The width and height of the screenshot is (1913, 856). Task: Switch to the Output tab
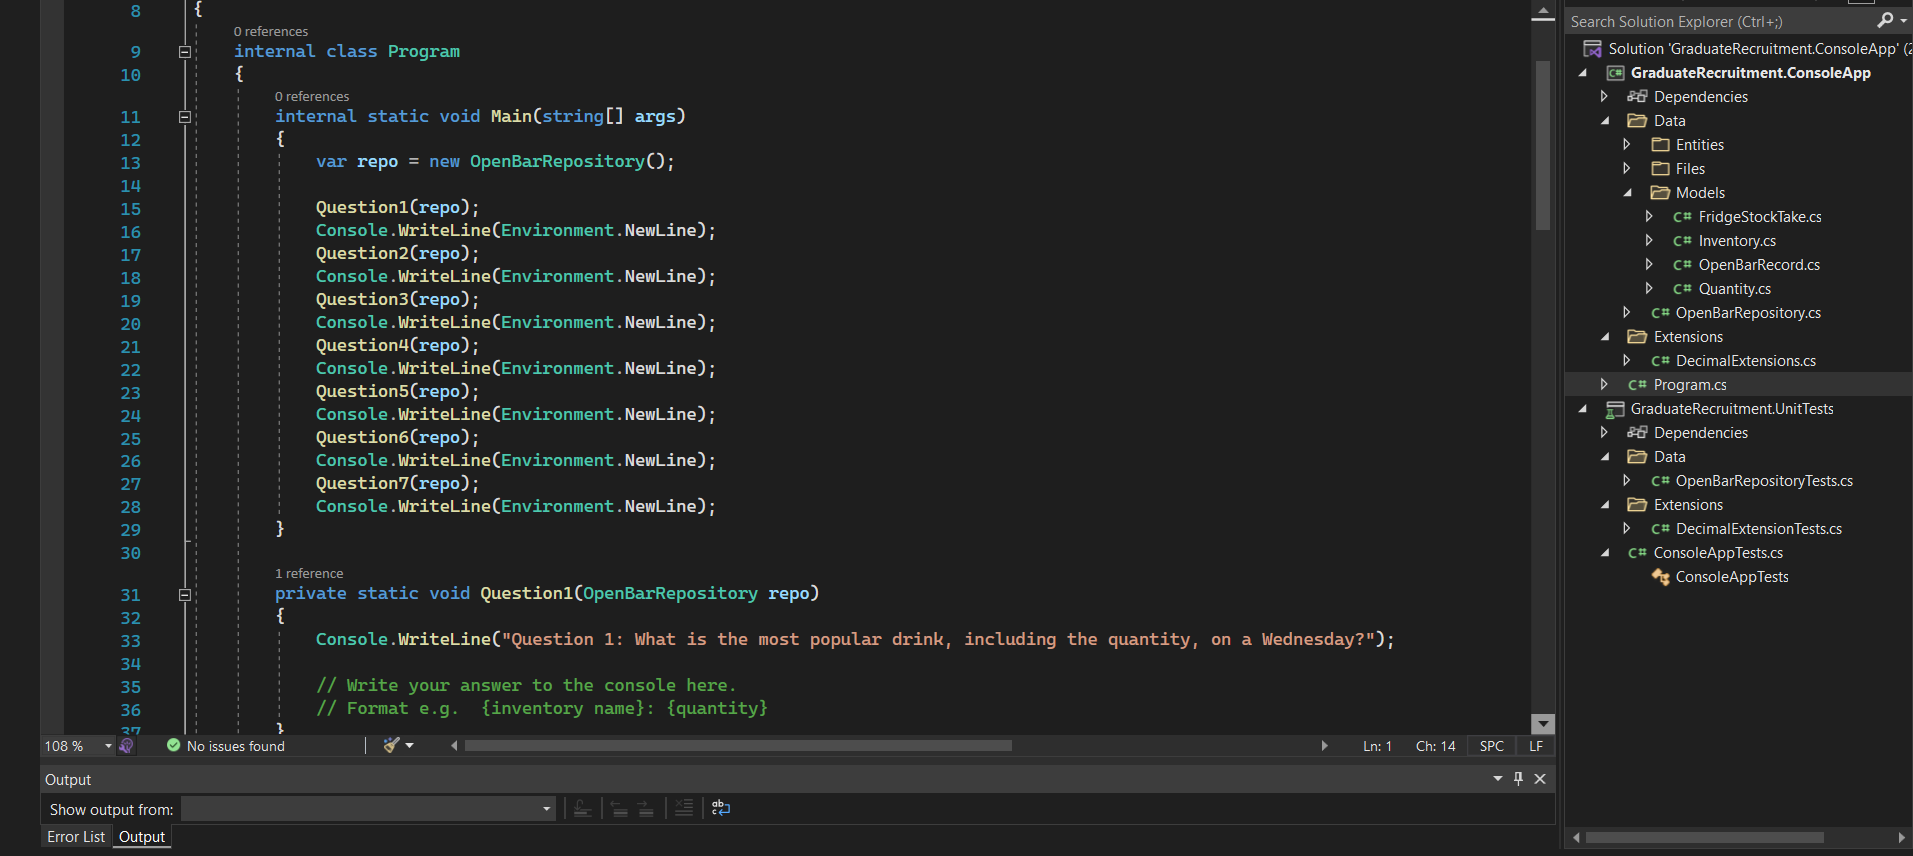(142, 837)
